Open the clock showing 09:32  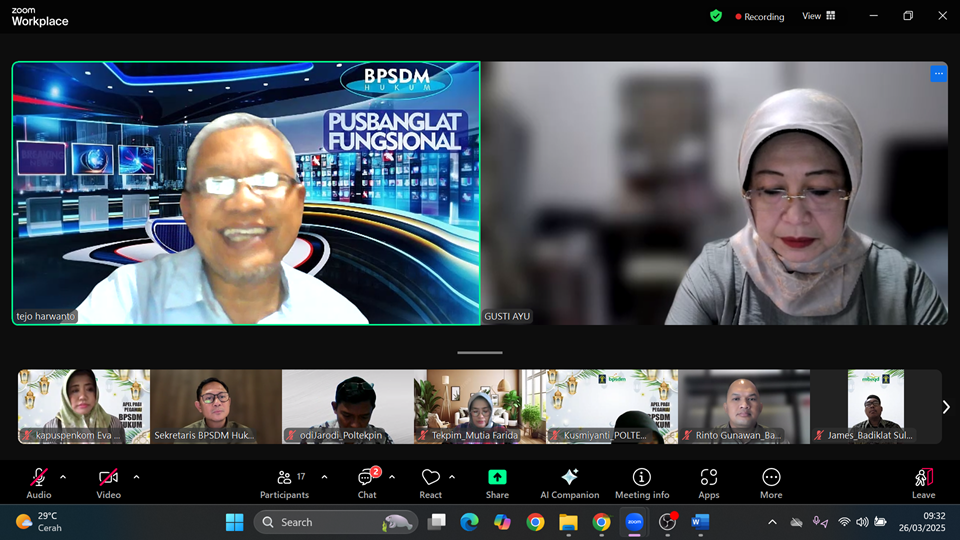922,522
